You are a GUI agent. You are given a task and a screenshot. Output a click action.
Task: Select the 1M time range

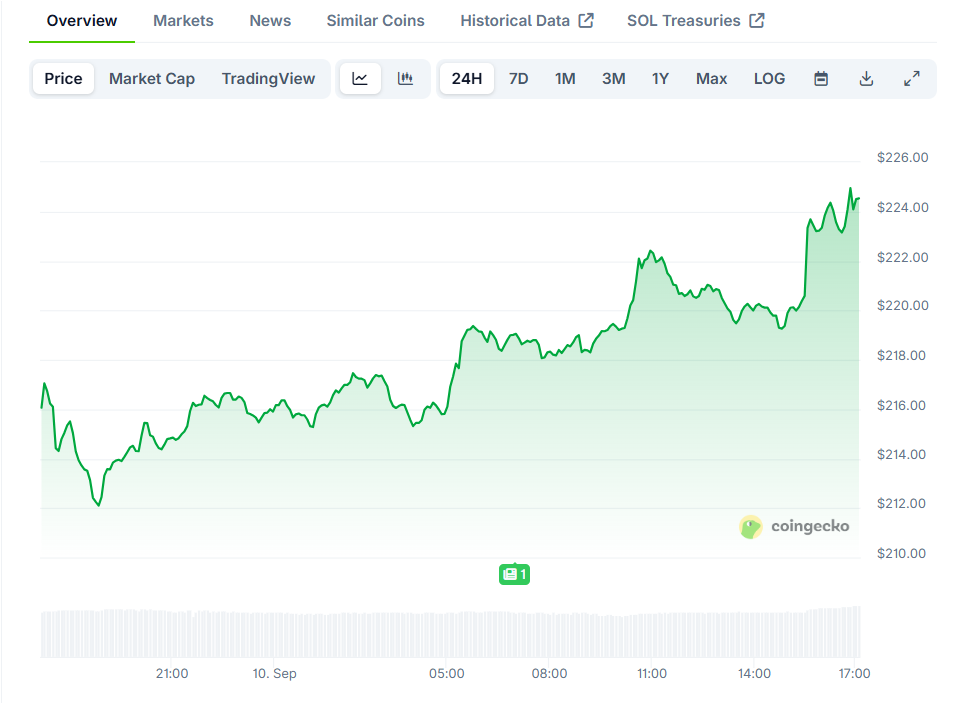pos(565,79)
